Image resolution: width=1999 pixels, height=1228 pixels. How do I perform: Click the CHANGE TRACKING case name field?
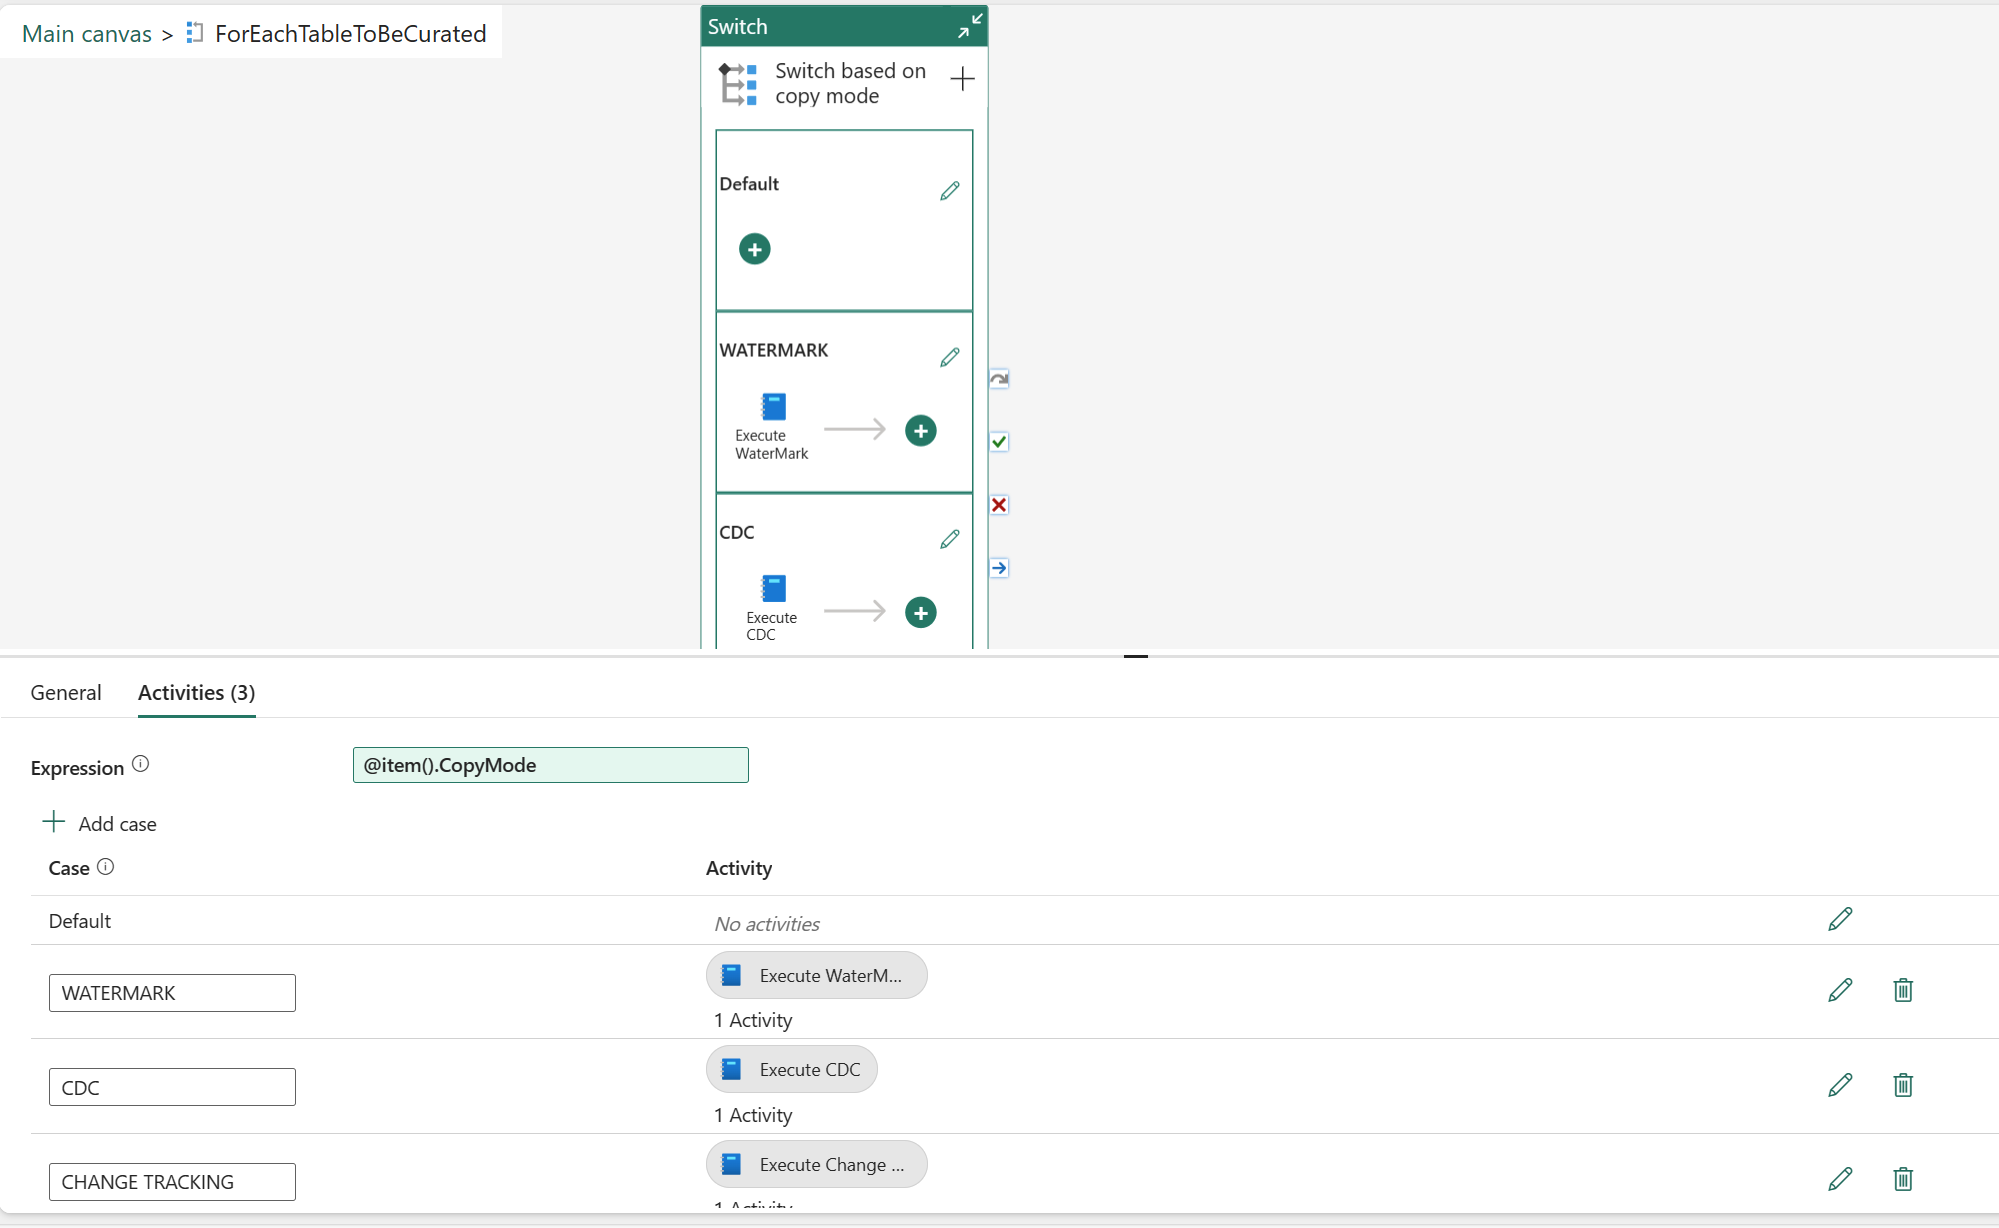171,1181
